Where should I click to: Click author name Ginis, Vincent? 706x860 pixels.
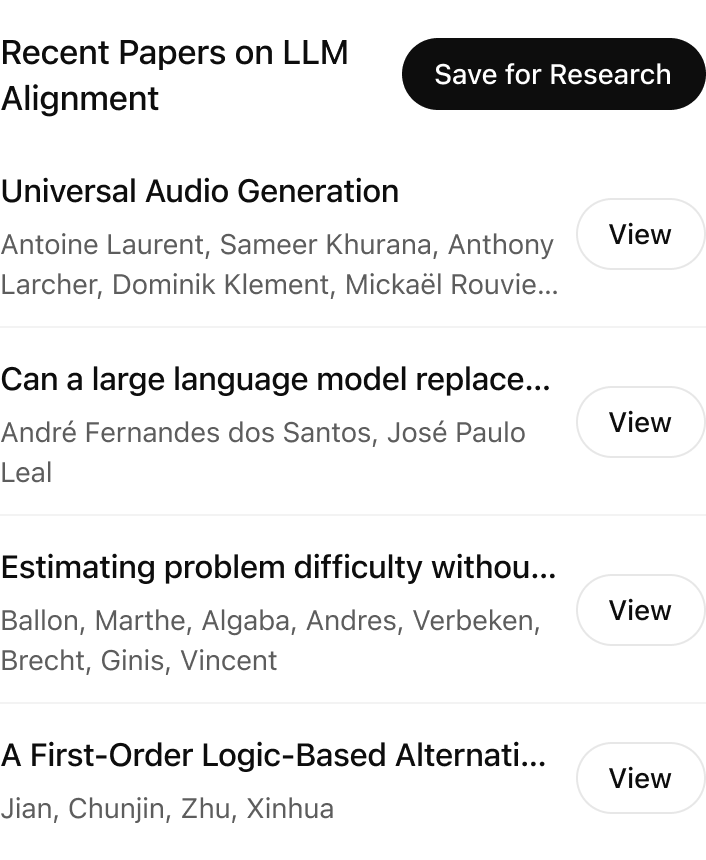[x=189, y=661]
